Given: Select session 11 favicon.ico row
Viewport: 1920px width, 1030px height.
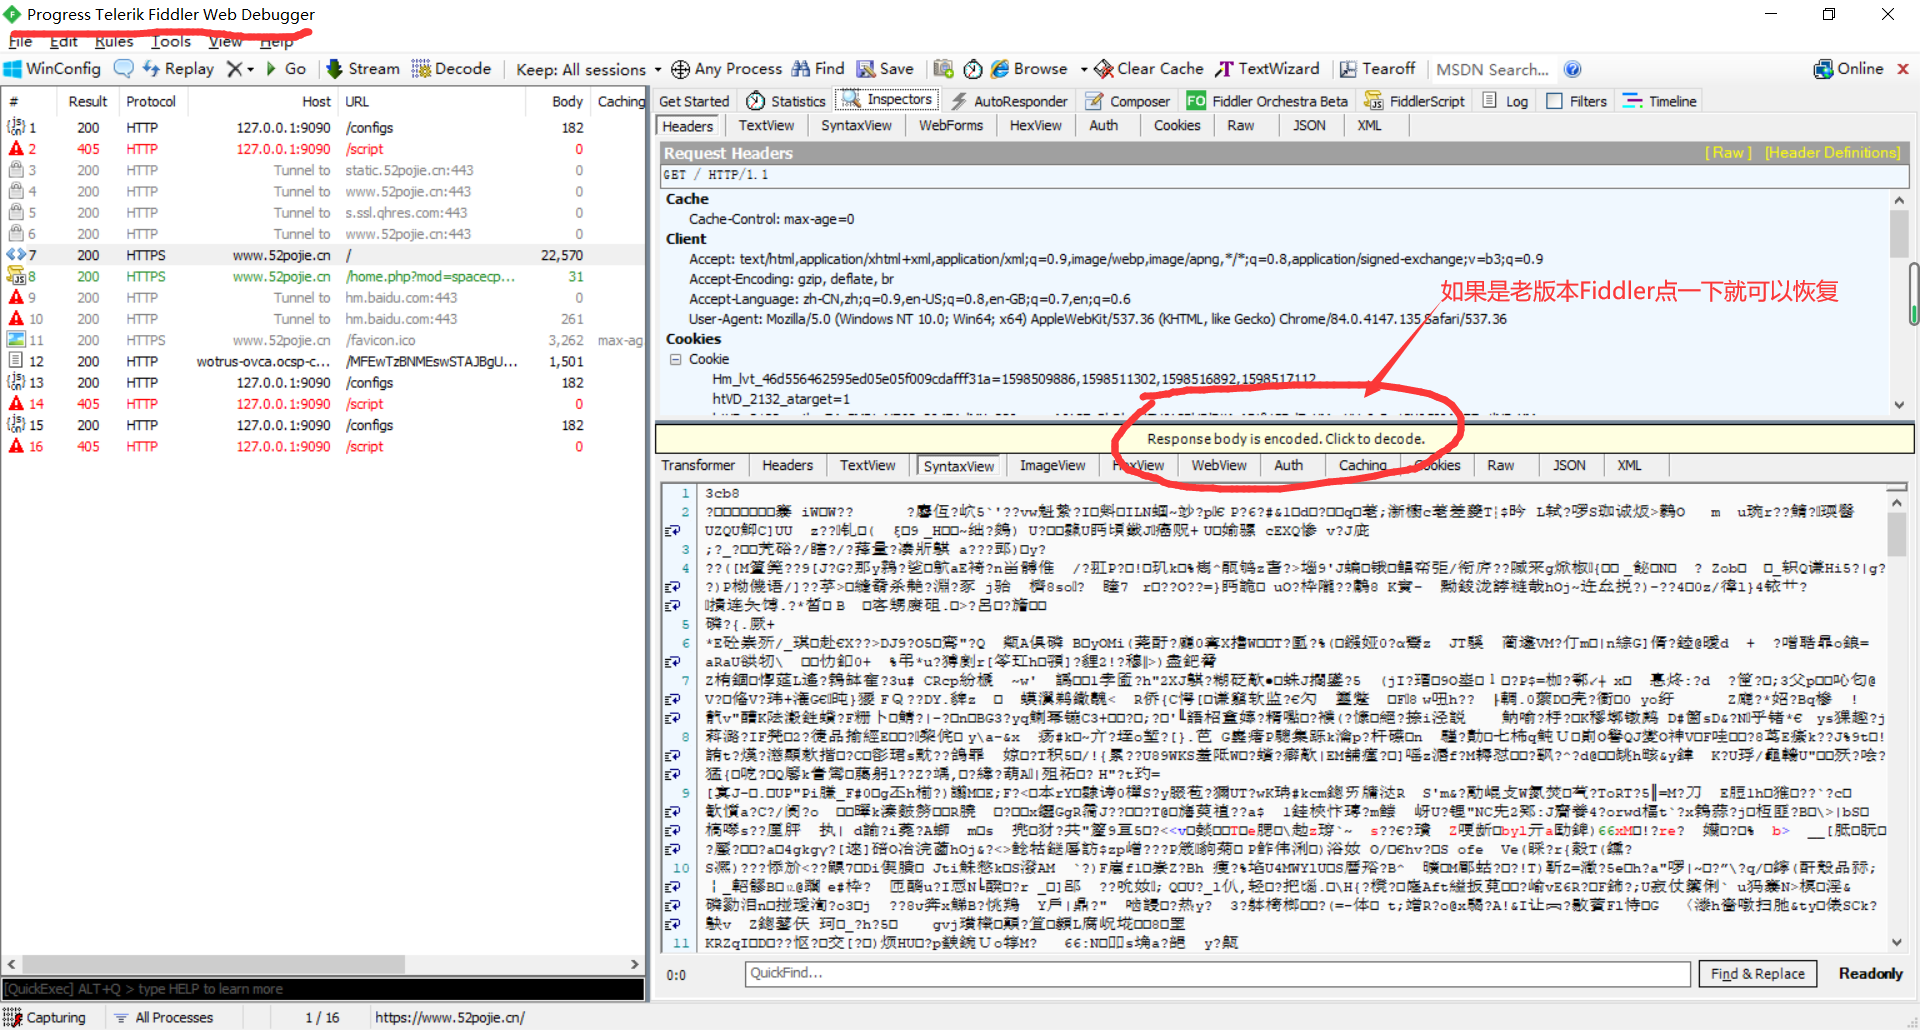Looking at the screenshot, I should coord(323,341).
